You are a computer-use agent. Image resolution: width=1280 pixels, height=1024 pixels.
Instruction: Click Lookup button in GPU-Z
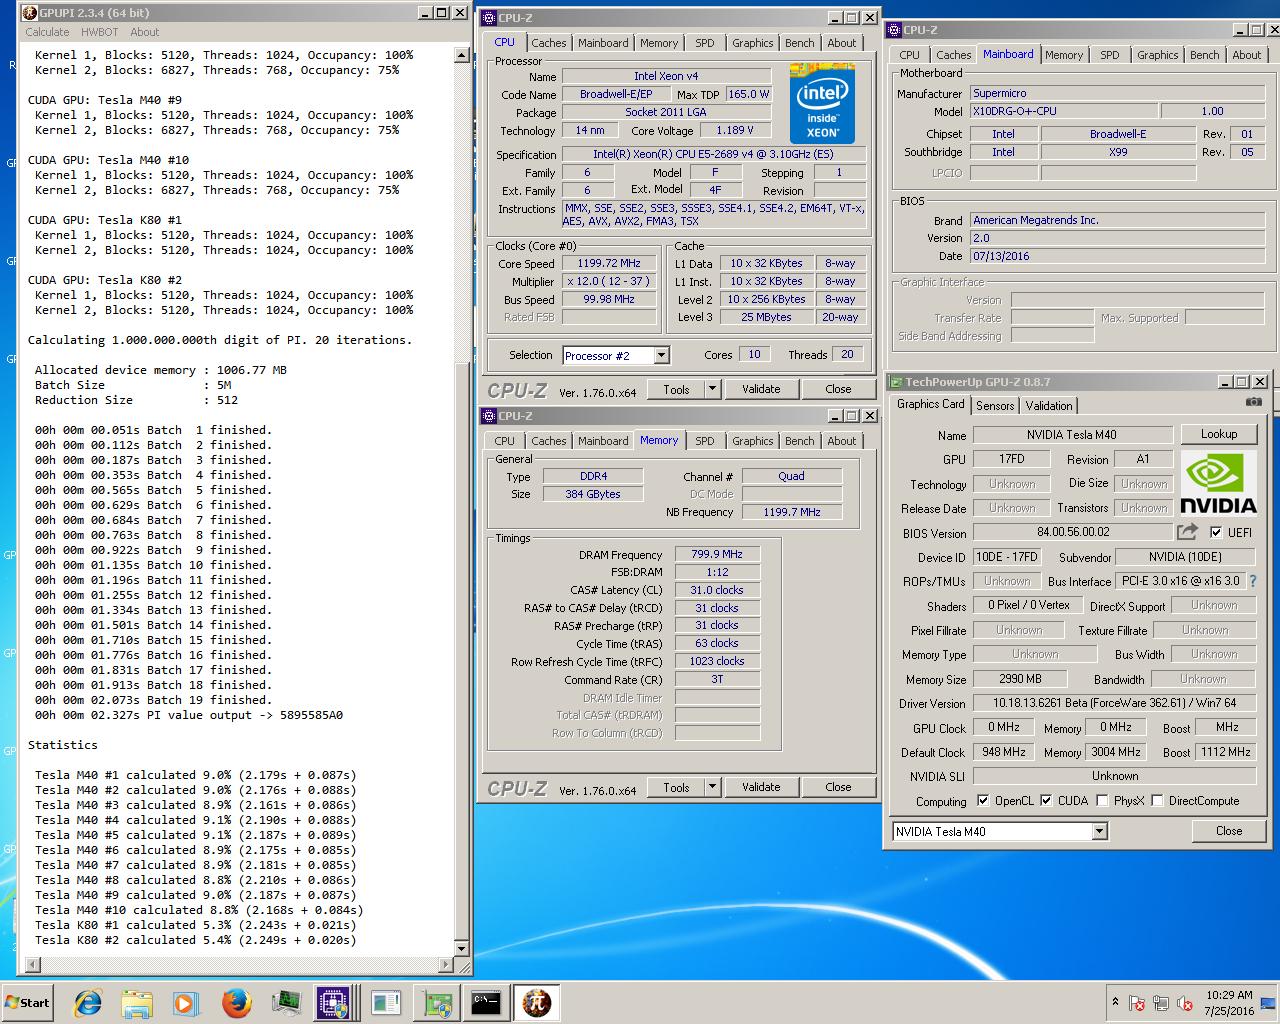point(1219,434)
